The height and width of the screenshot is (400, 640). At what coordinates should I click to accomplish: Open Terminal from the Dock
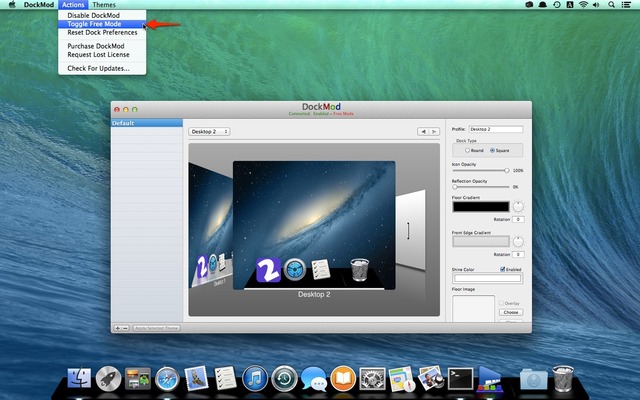click(x=460, y=379)
